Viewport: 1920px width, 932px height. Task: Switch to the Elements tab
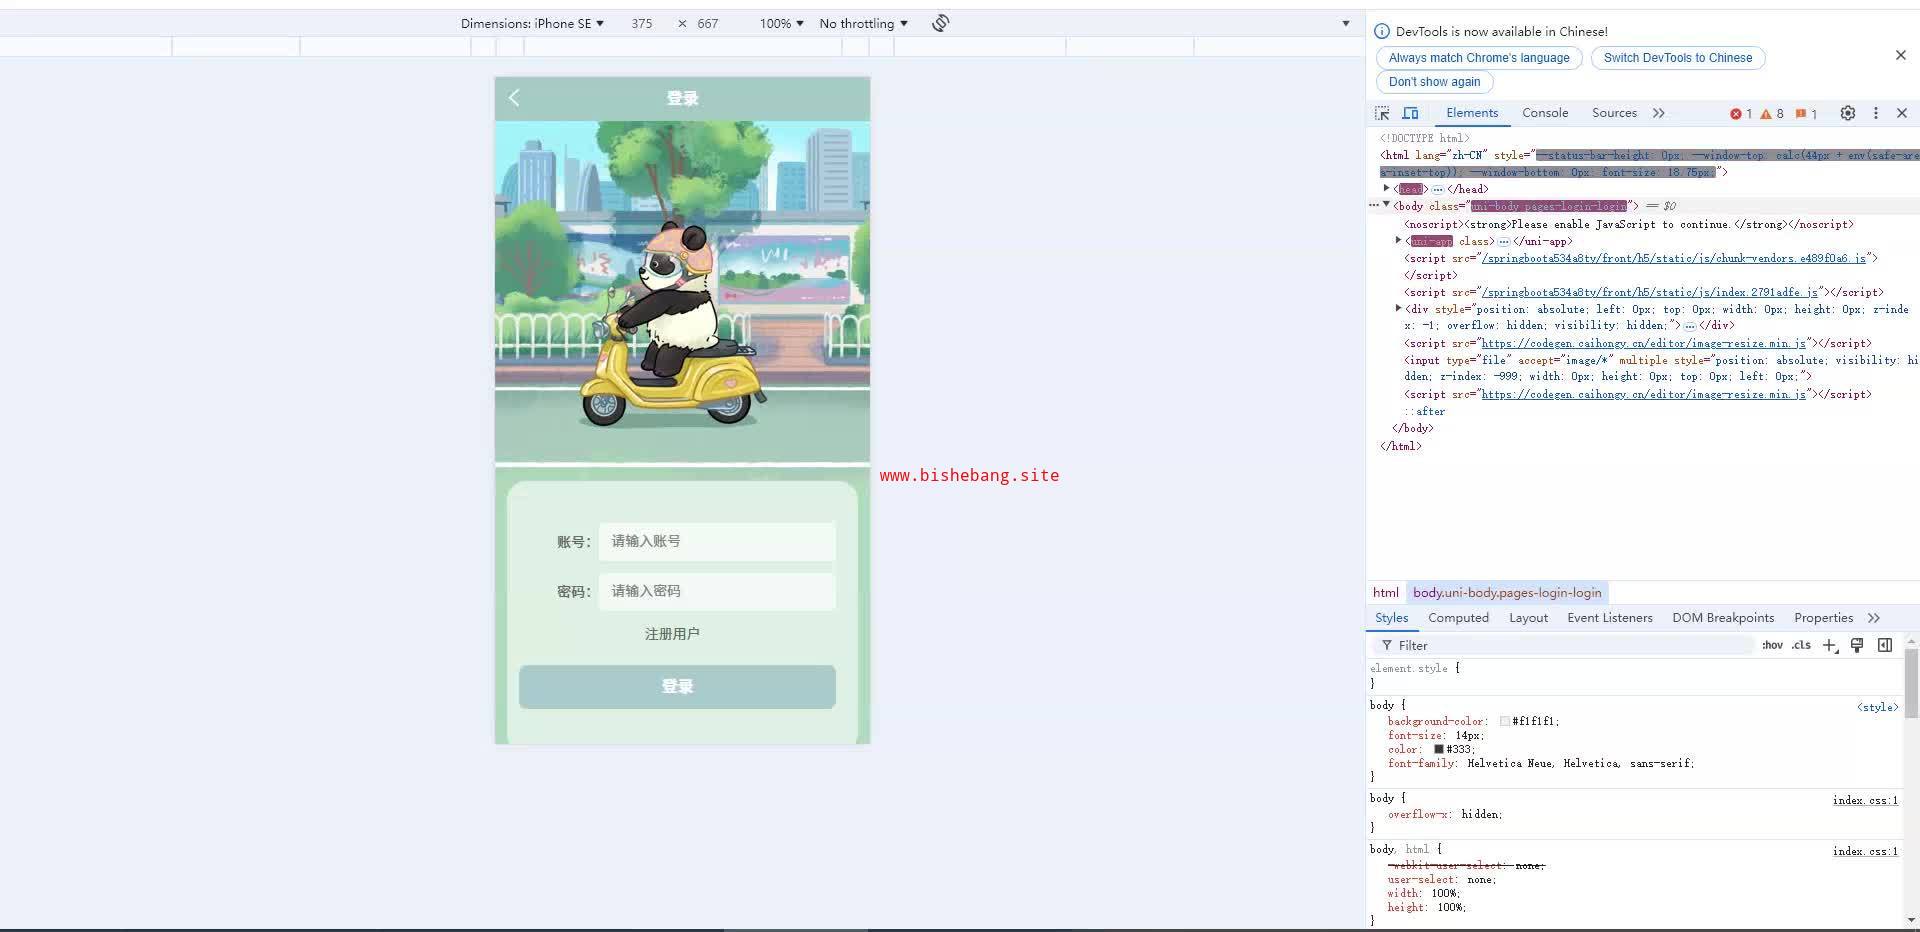1472,113
